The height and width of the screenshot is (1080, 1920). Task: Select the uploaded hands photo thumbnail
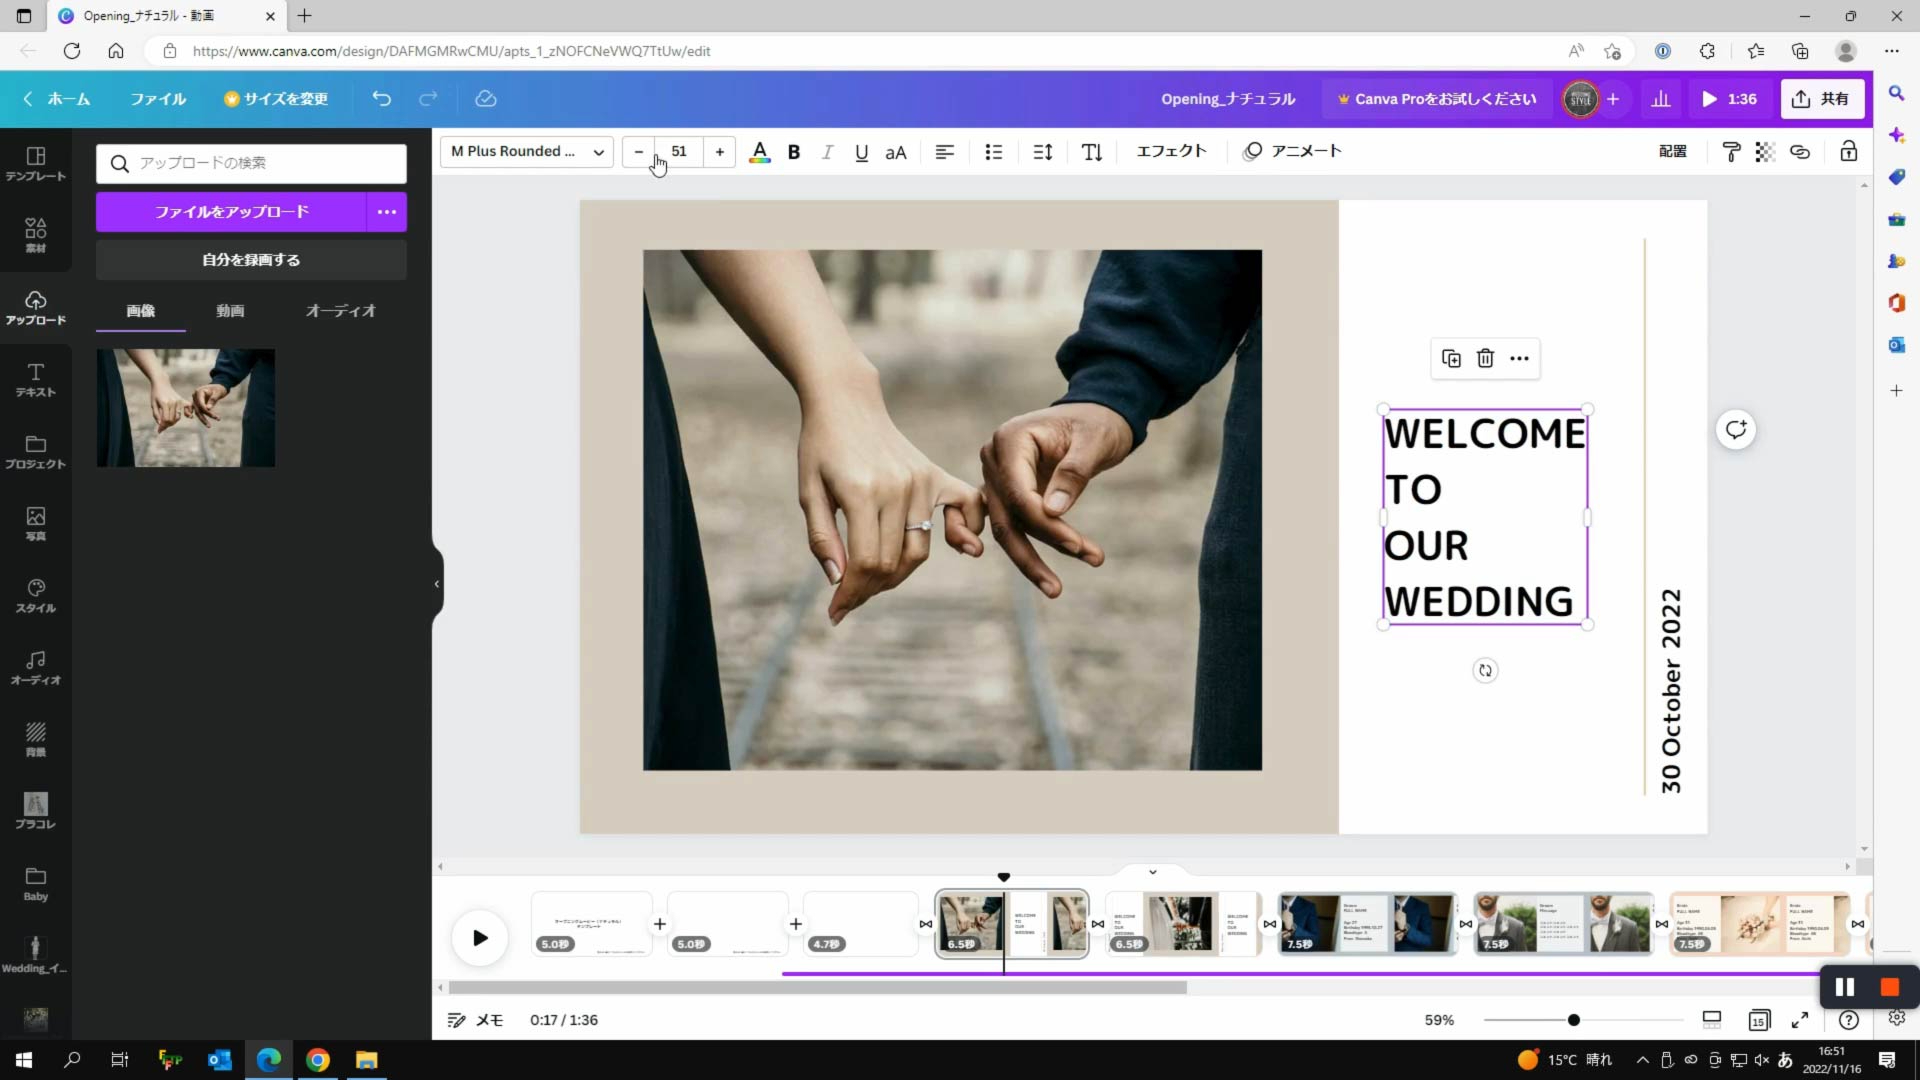click(x=185, y=407)
